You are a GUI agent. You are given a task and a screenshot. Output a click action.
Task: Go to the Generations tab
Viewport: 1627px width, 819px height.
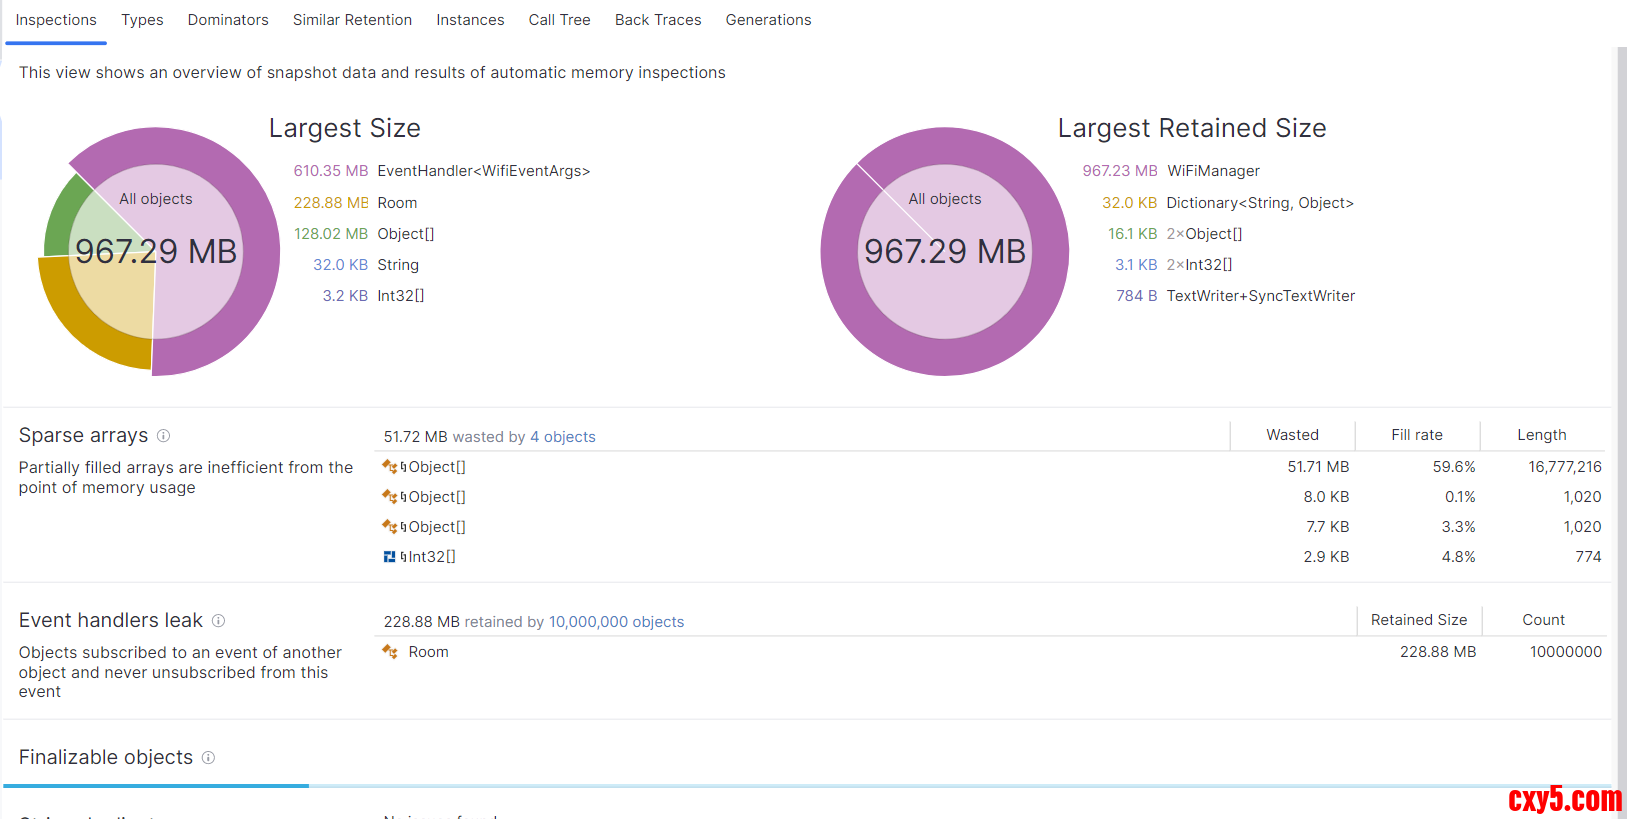click(x=768, y=20)
